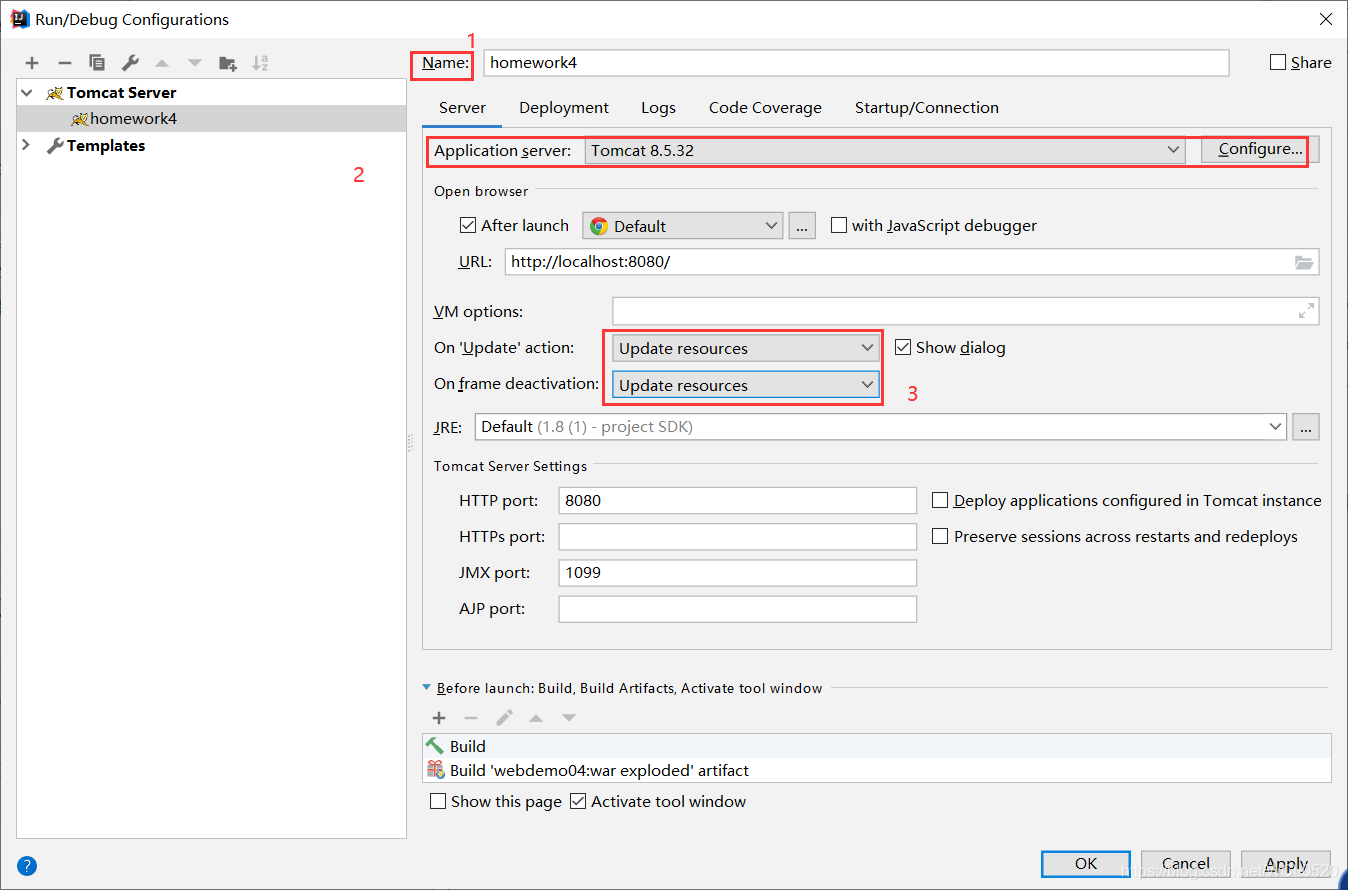Move before-launch task down arrow
The width and height of the screenshot is (1348, 890).
pyautogui.click(x=569, y=718)
